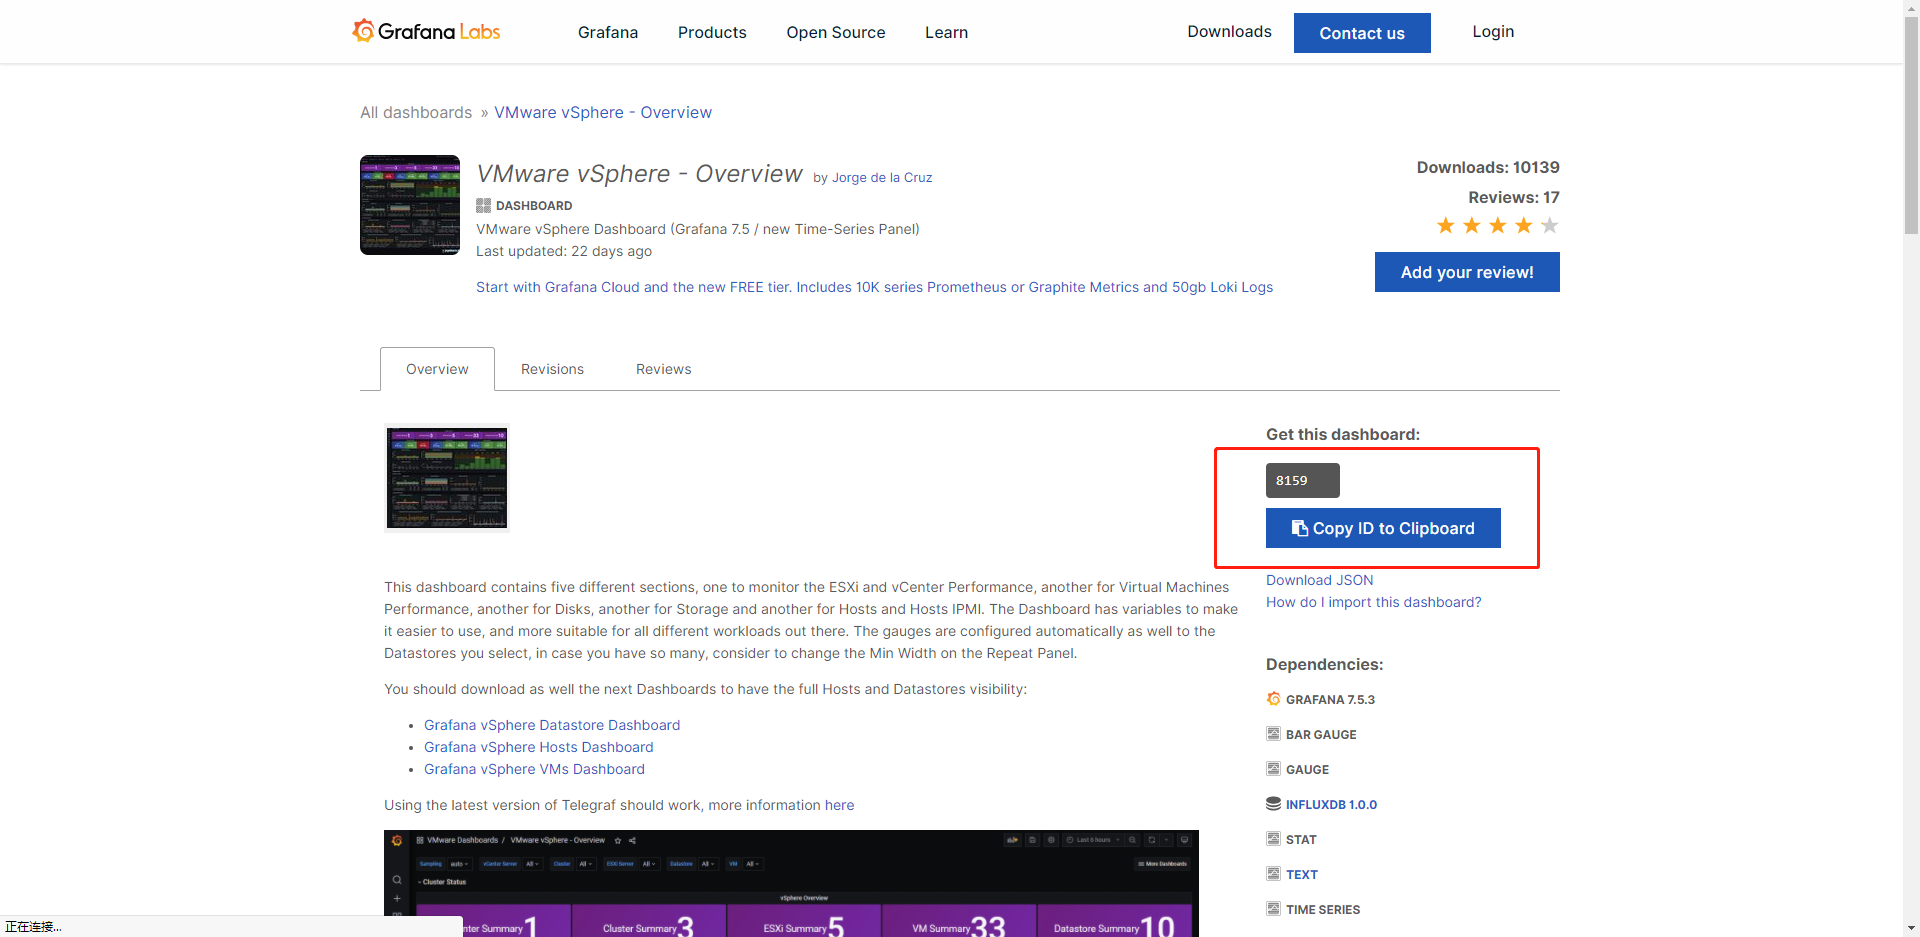Open the Products menu
The width and height of the screenshot is (1920, 937).
712,32
